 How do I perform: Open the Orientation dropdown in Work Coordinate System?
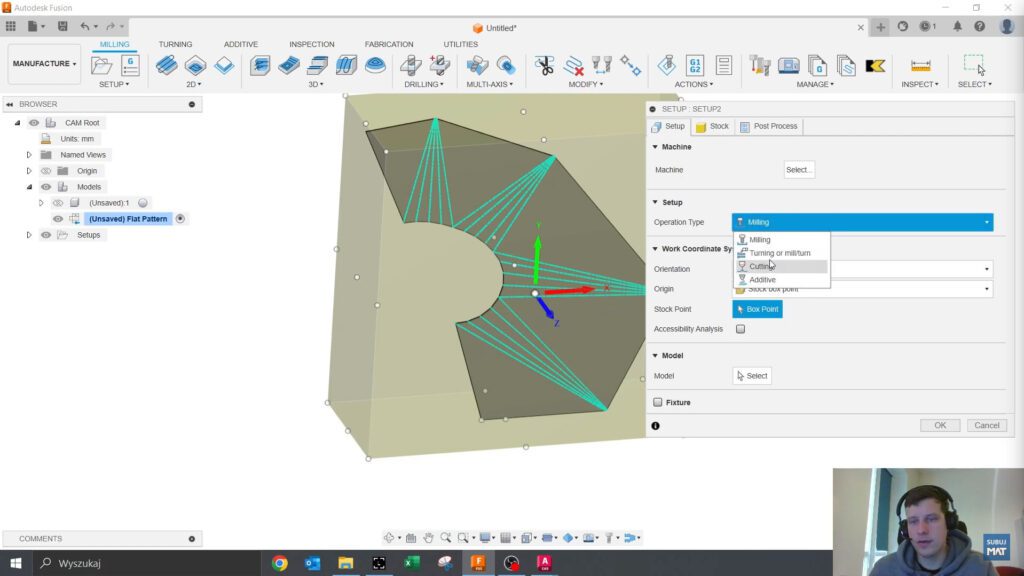(986, 269)
